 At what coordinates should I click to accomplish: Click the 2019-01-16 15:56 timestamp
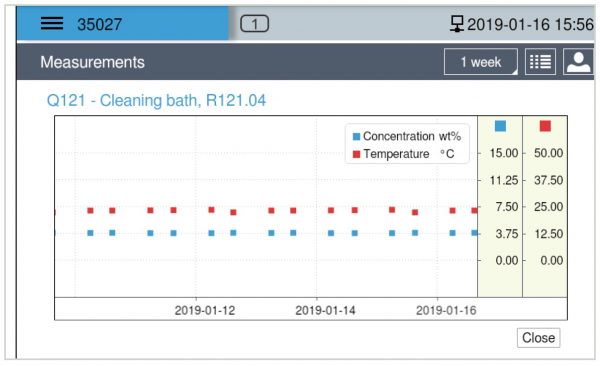[530, 25]
